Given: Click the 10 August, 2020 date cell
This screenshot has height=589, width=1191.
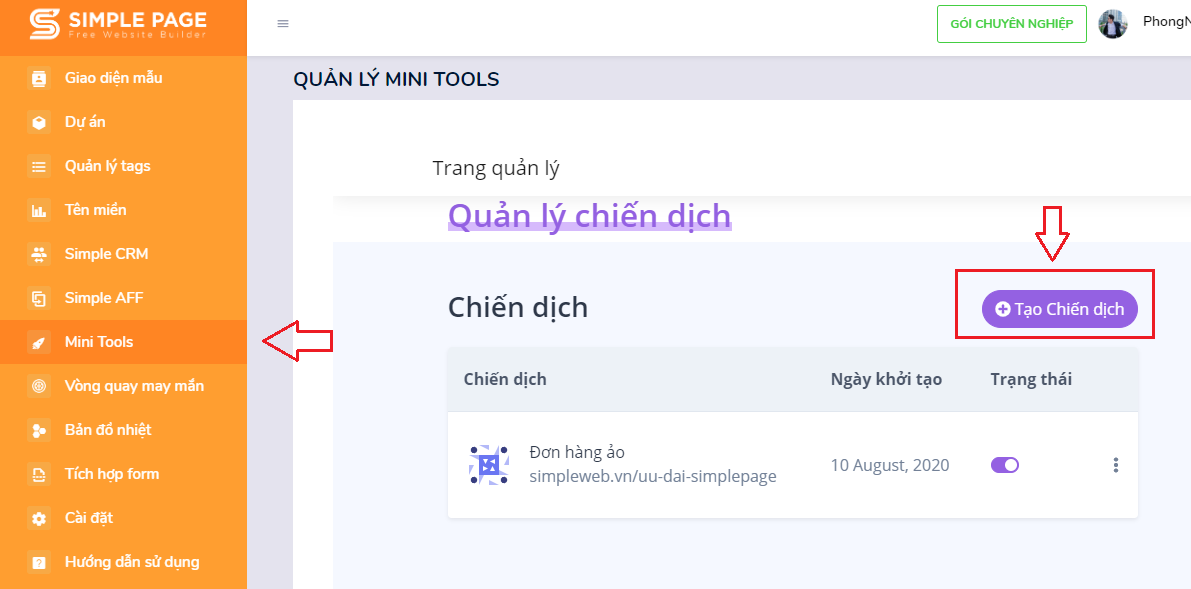Looking at the screenshot, I should tap(890, 465).
